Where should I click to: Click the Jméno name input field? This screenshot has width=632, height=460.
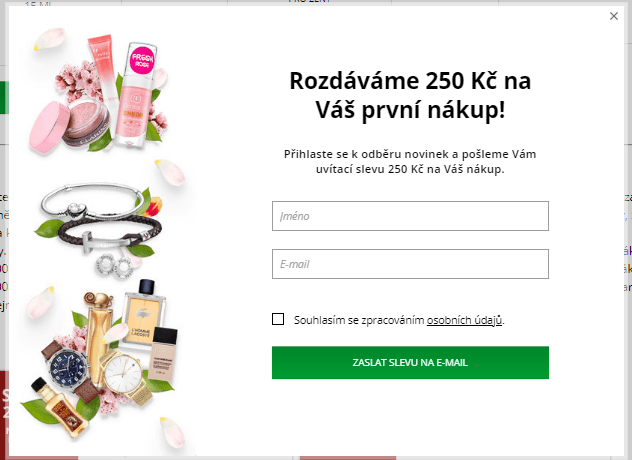410,216
